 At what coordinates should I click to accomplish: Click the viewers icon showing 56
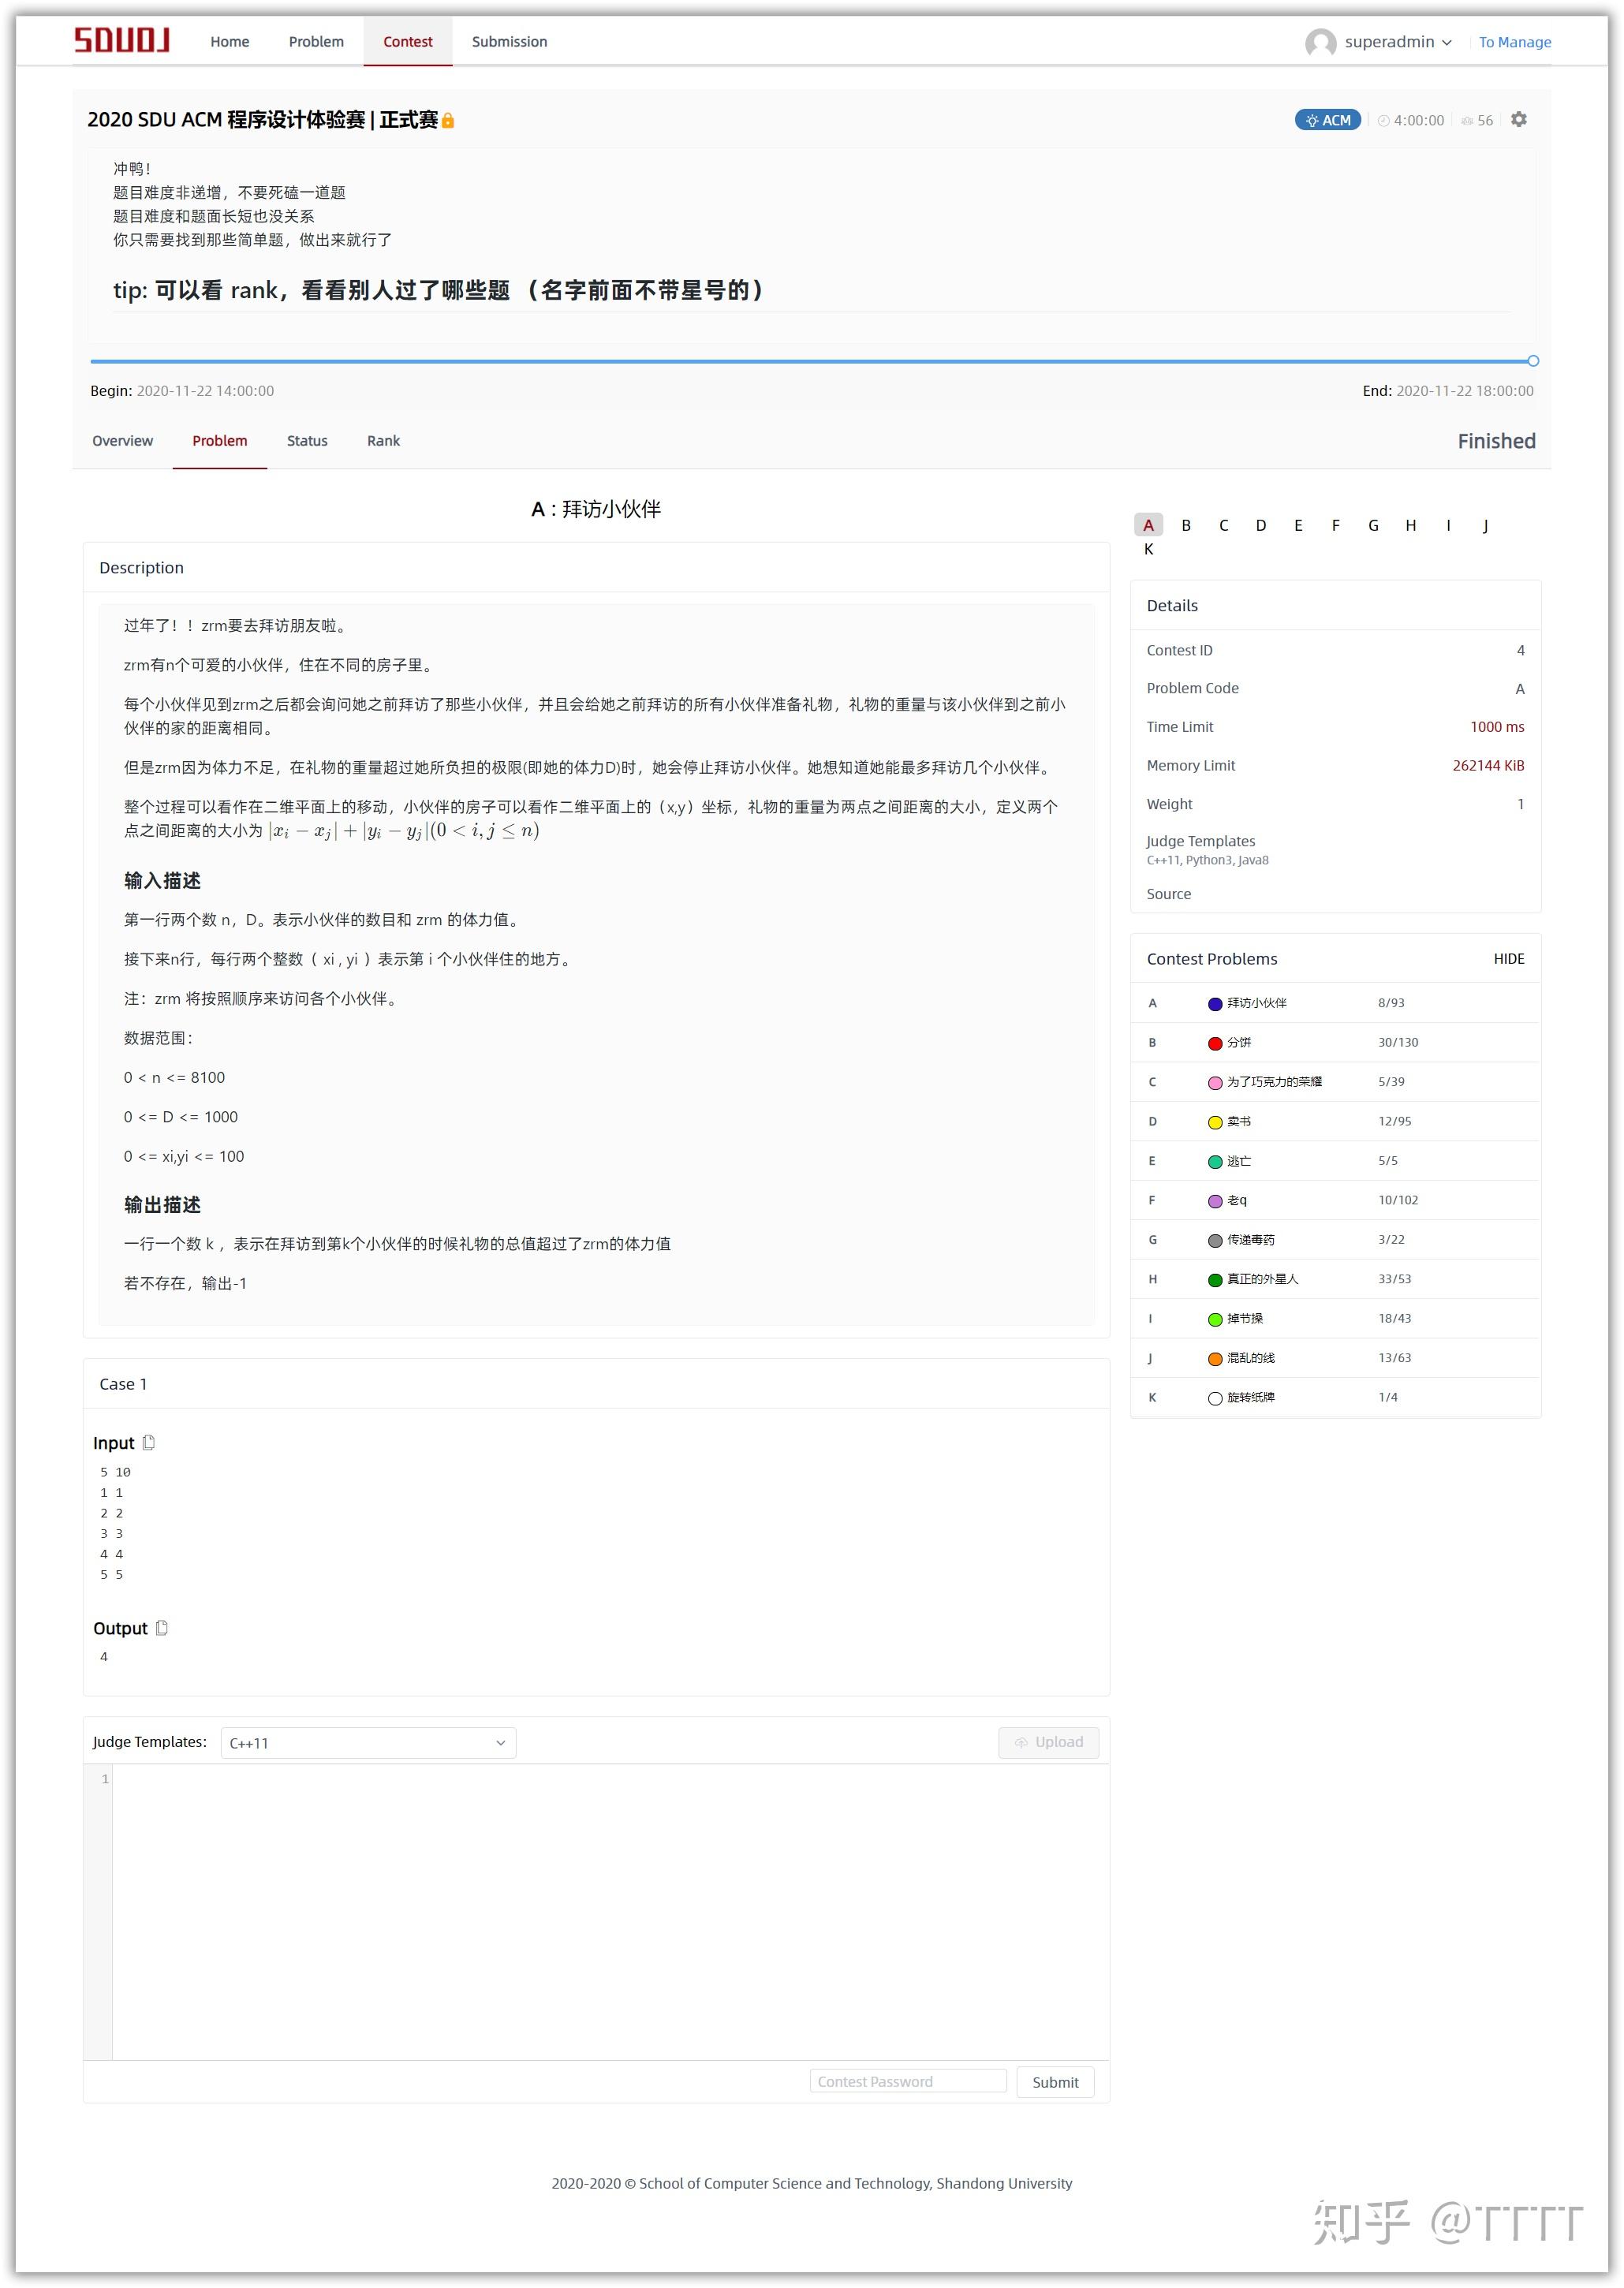[x=1466, y=120]
